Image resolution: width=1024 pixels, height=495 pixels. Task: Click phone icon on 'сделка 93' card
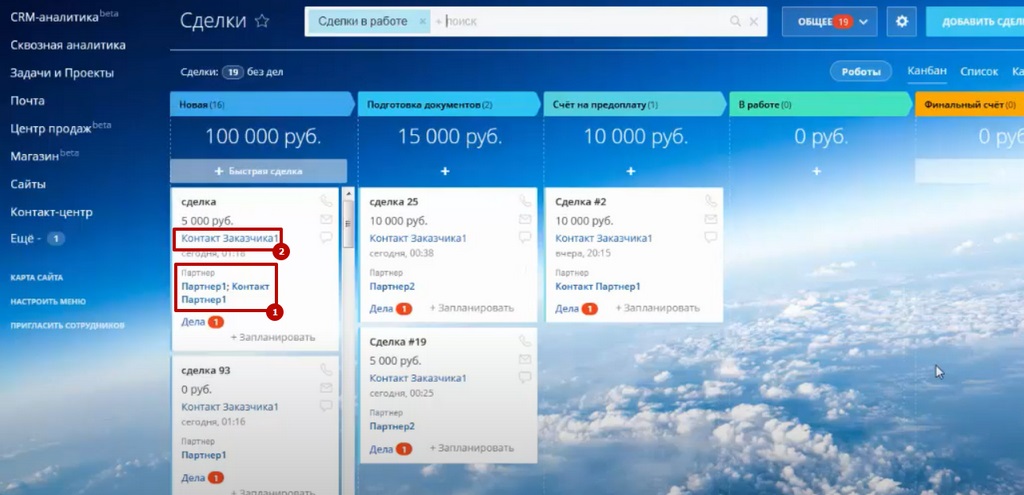[x=326, y=370]
